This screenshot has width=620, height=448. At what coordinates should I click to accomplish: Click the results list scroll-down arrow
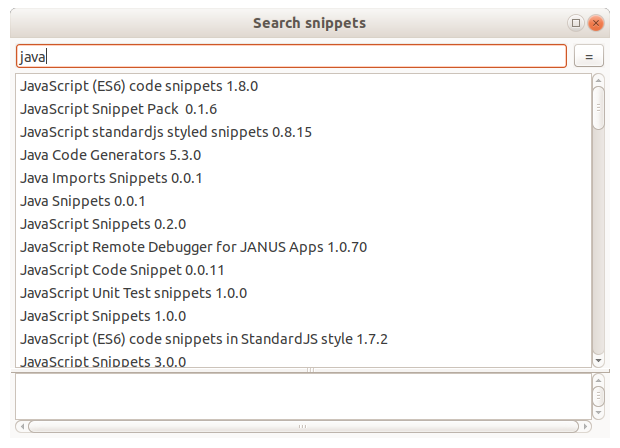[598, 360]
